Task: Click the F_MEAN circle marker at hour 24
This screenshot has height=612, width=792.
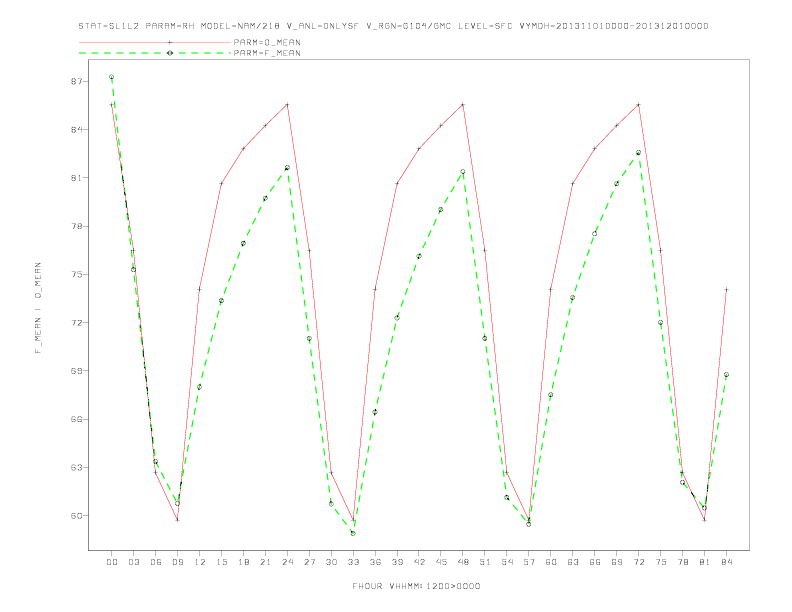Action: point(287,168)
